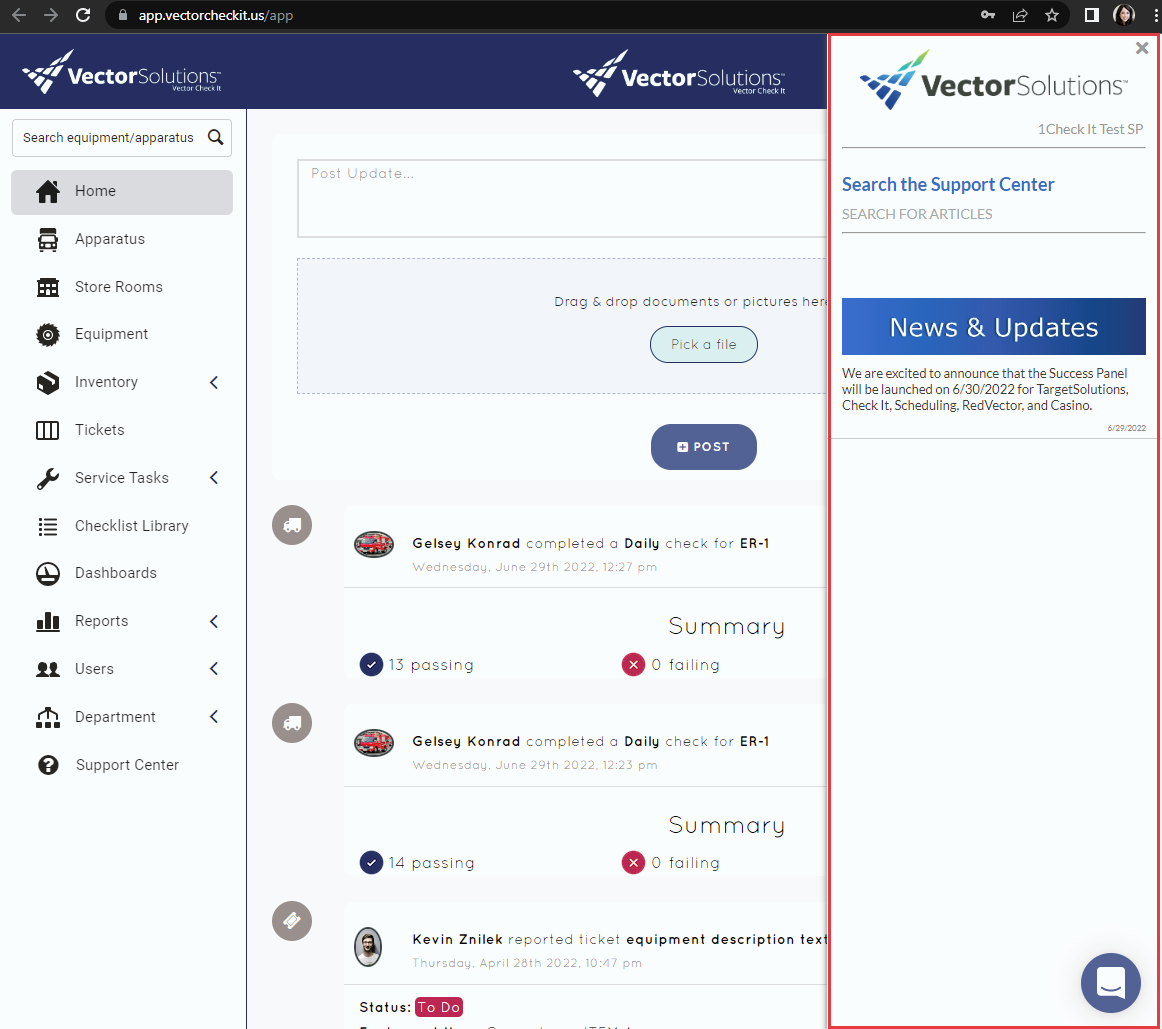Open the News & Updates banner

click(x=993, y=326)
